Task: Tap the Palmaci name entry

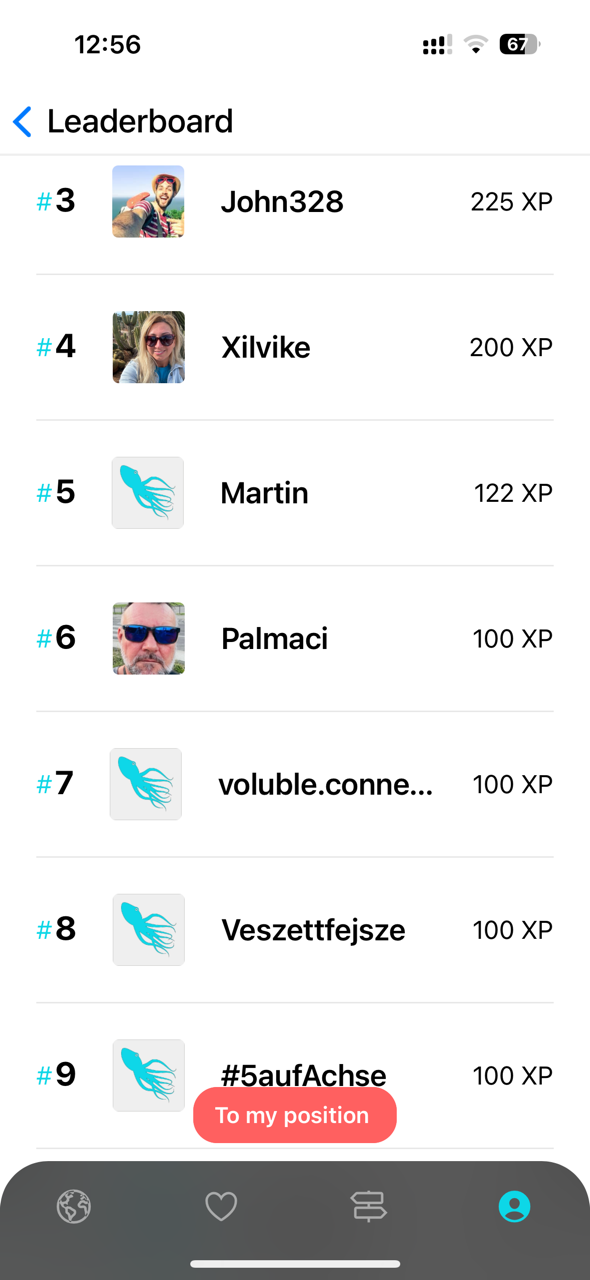Action: 274,639
